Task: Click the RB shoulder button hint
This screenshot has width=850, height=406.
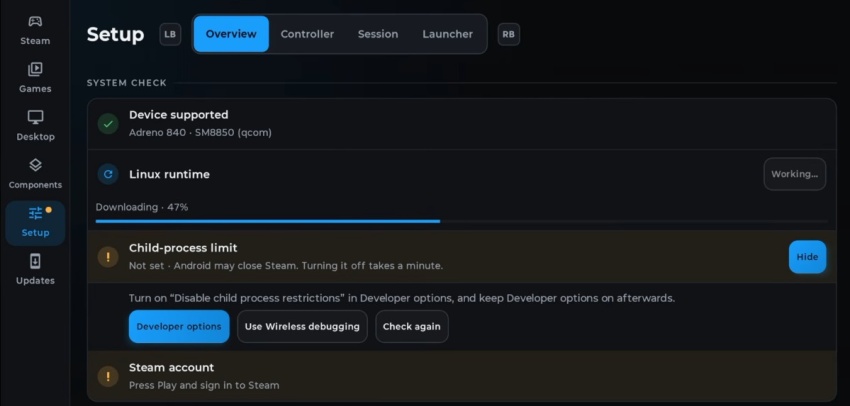Action: click(x=508, y=34)
